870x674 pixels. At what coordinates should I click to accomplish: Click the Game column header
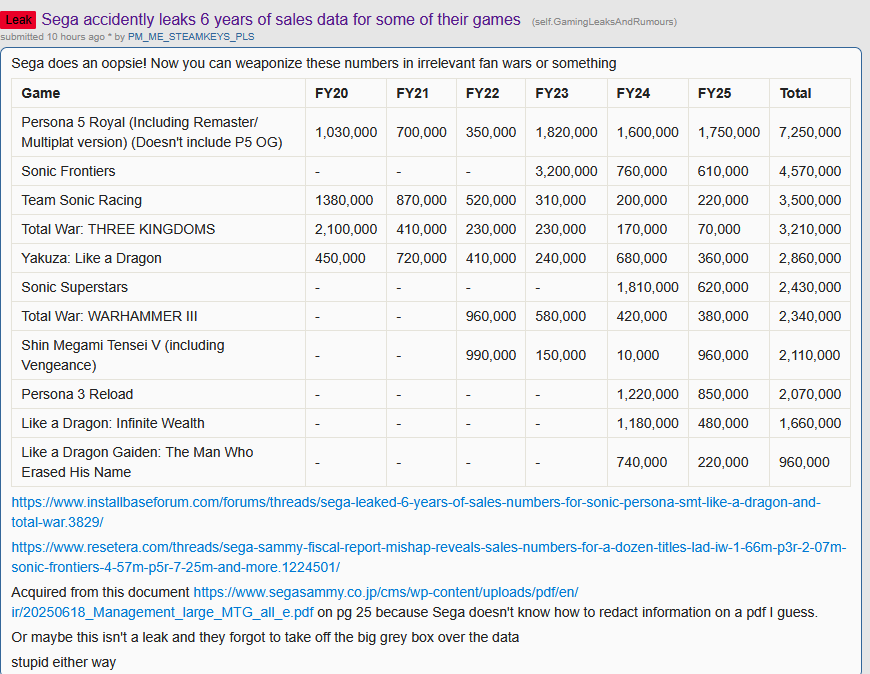(x=41, y=93)
